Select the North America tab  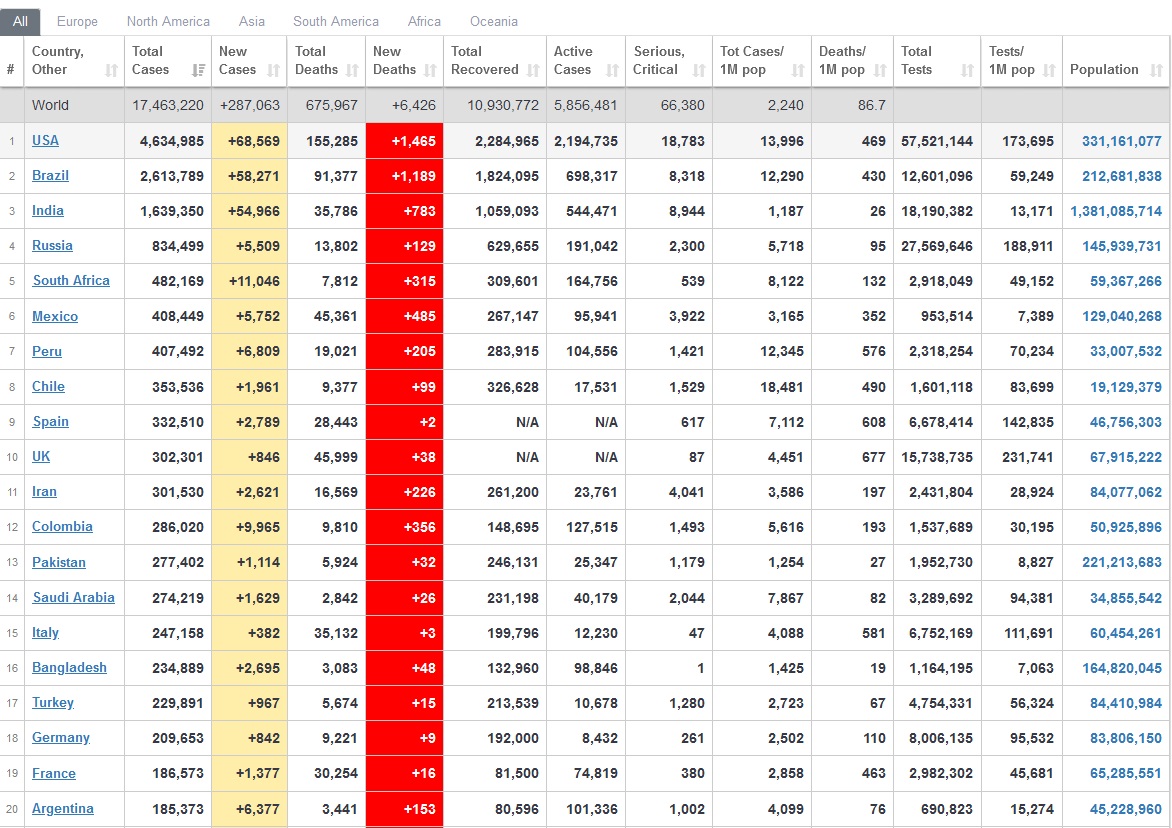tap(168, 21)
